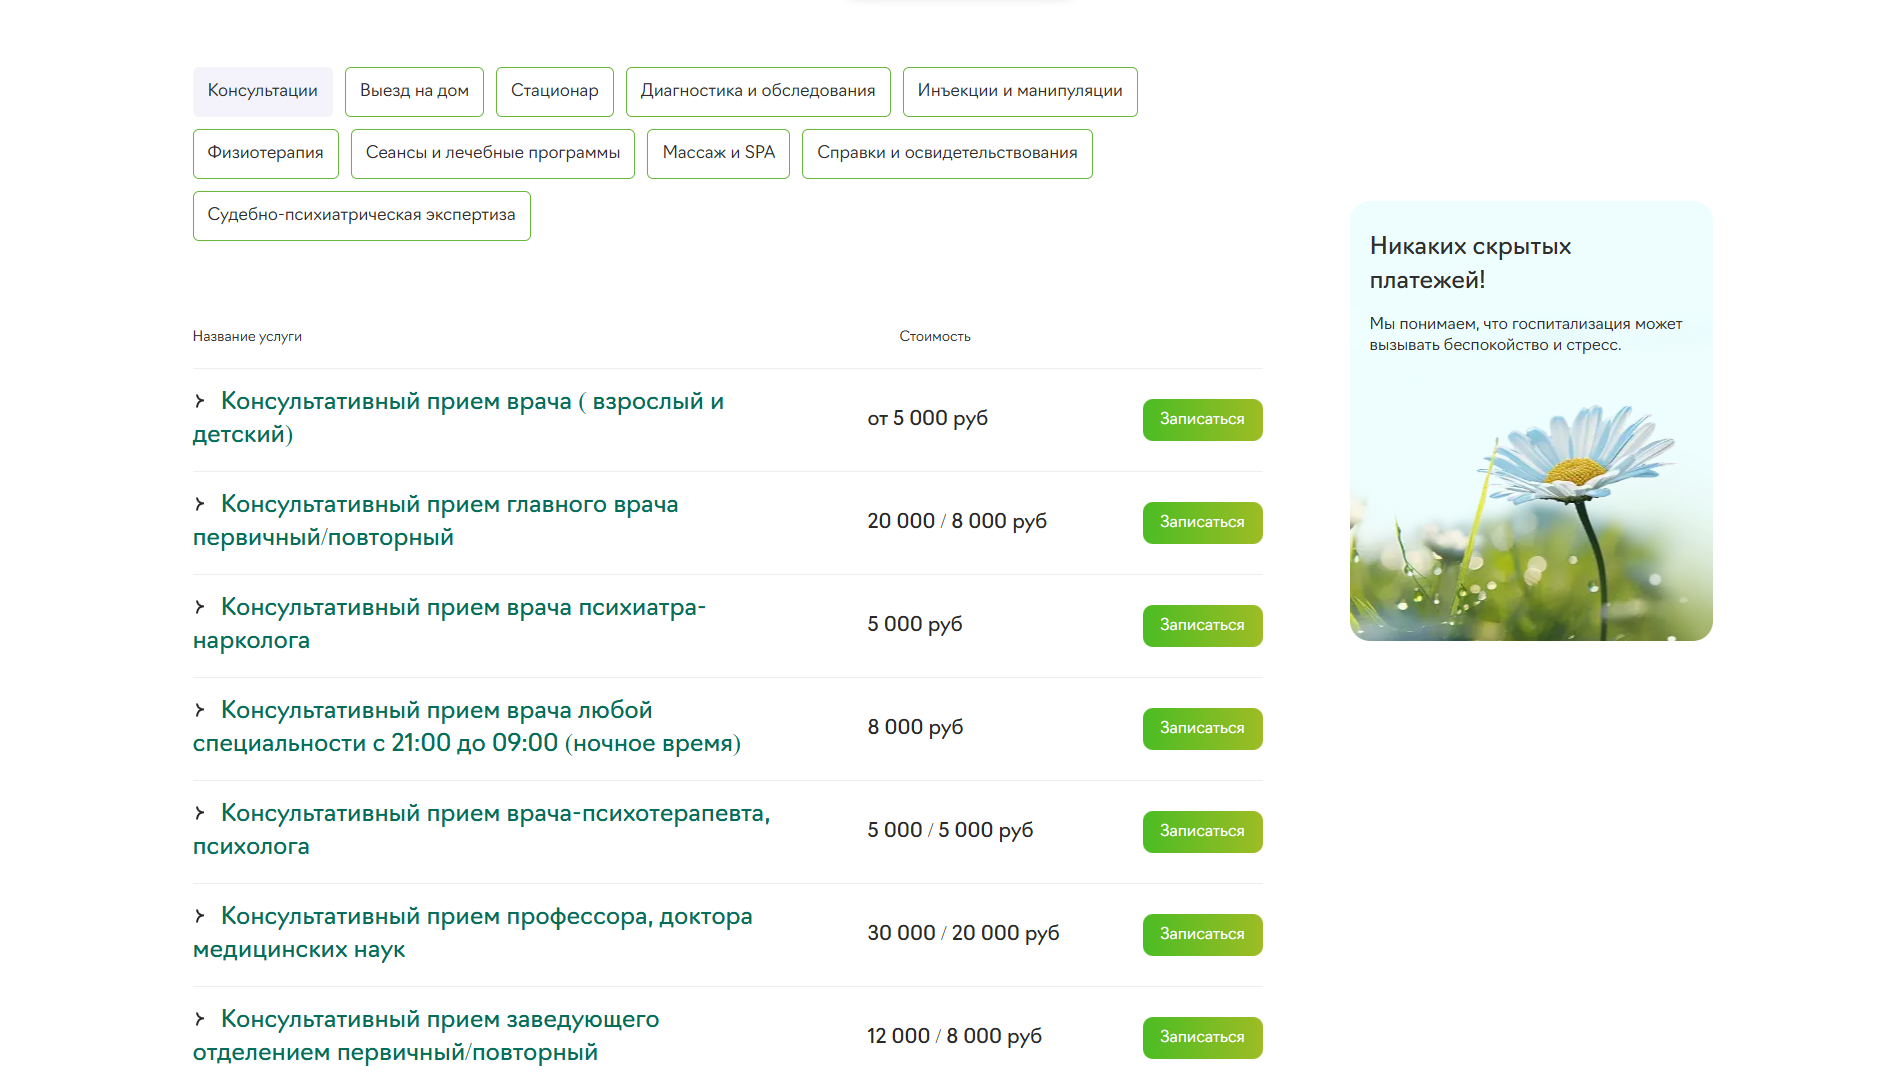Click Записаться for взрослый и детский consultation

1202,420
